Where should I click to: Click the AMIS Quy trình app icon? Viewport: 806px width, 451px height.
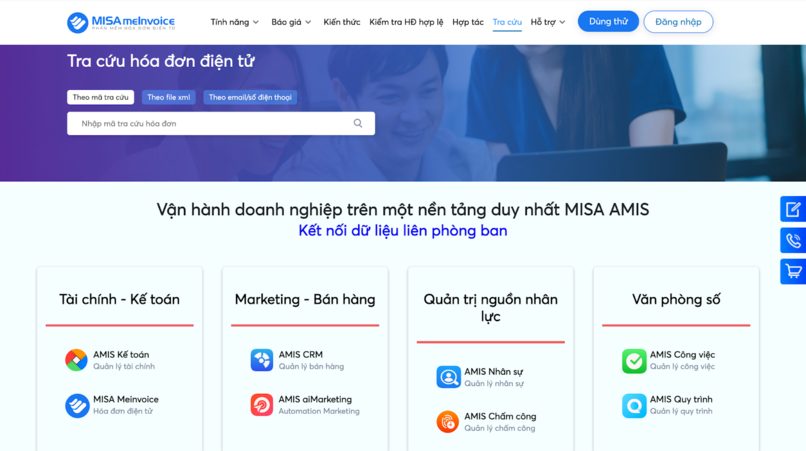click(634, 405)
